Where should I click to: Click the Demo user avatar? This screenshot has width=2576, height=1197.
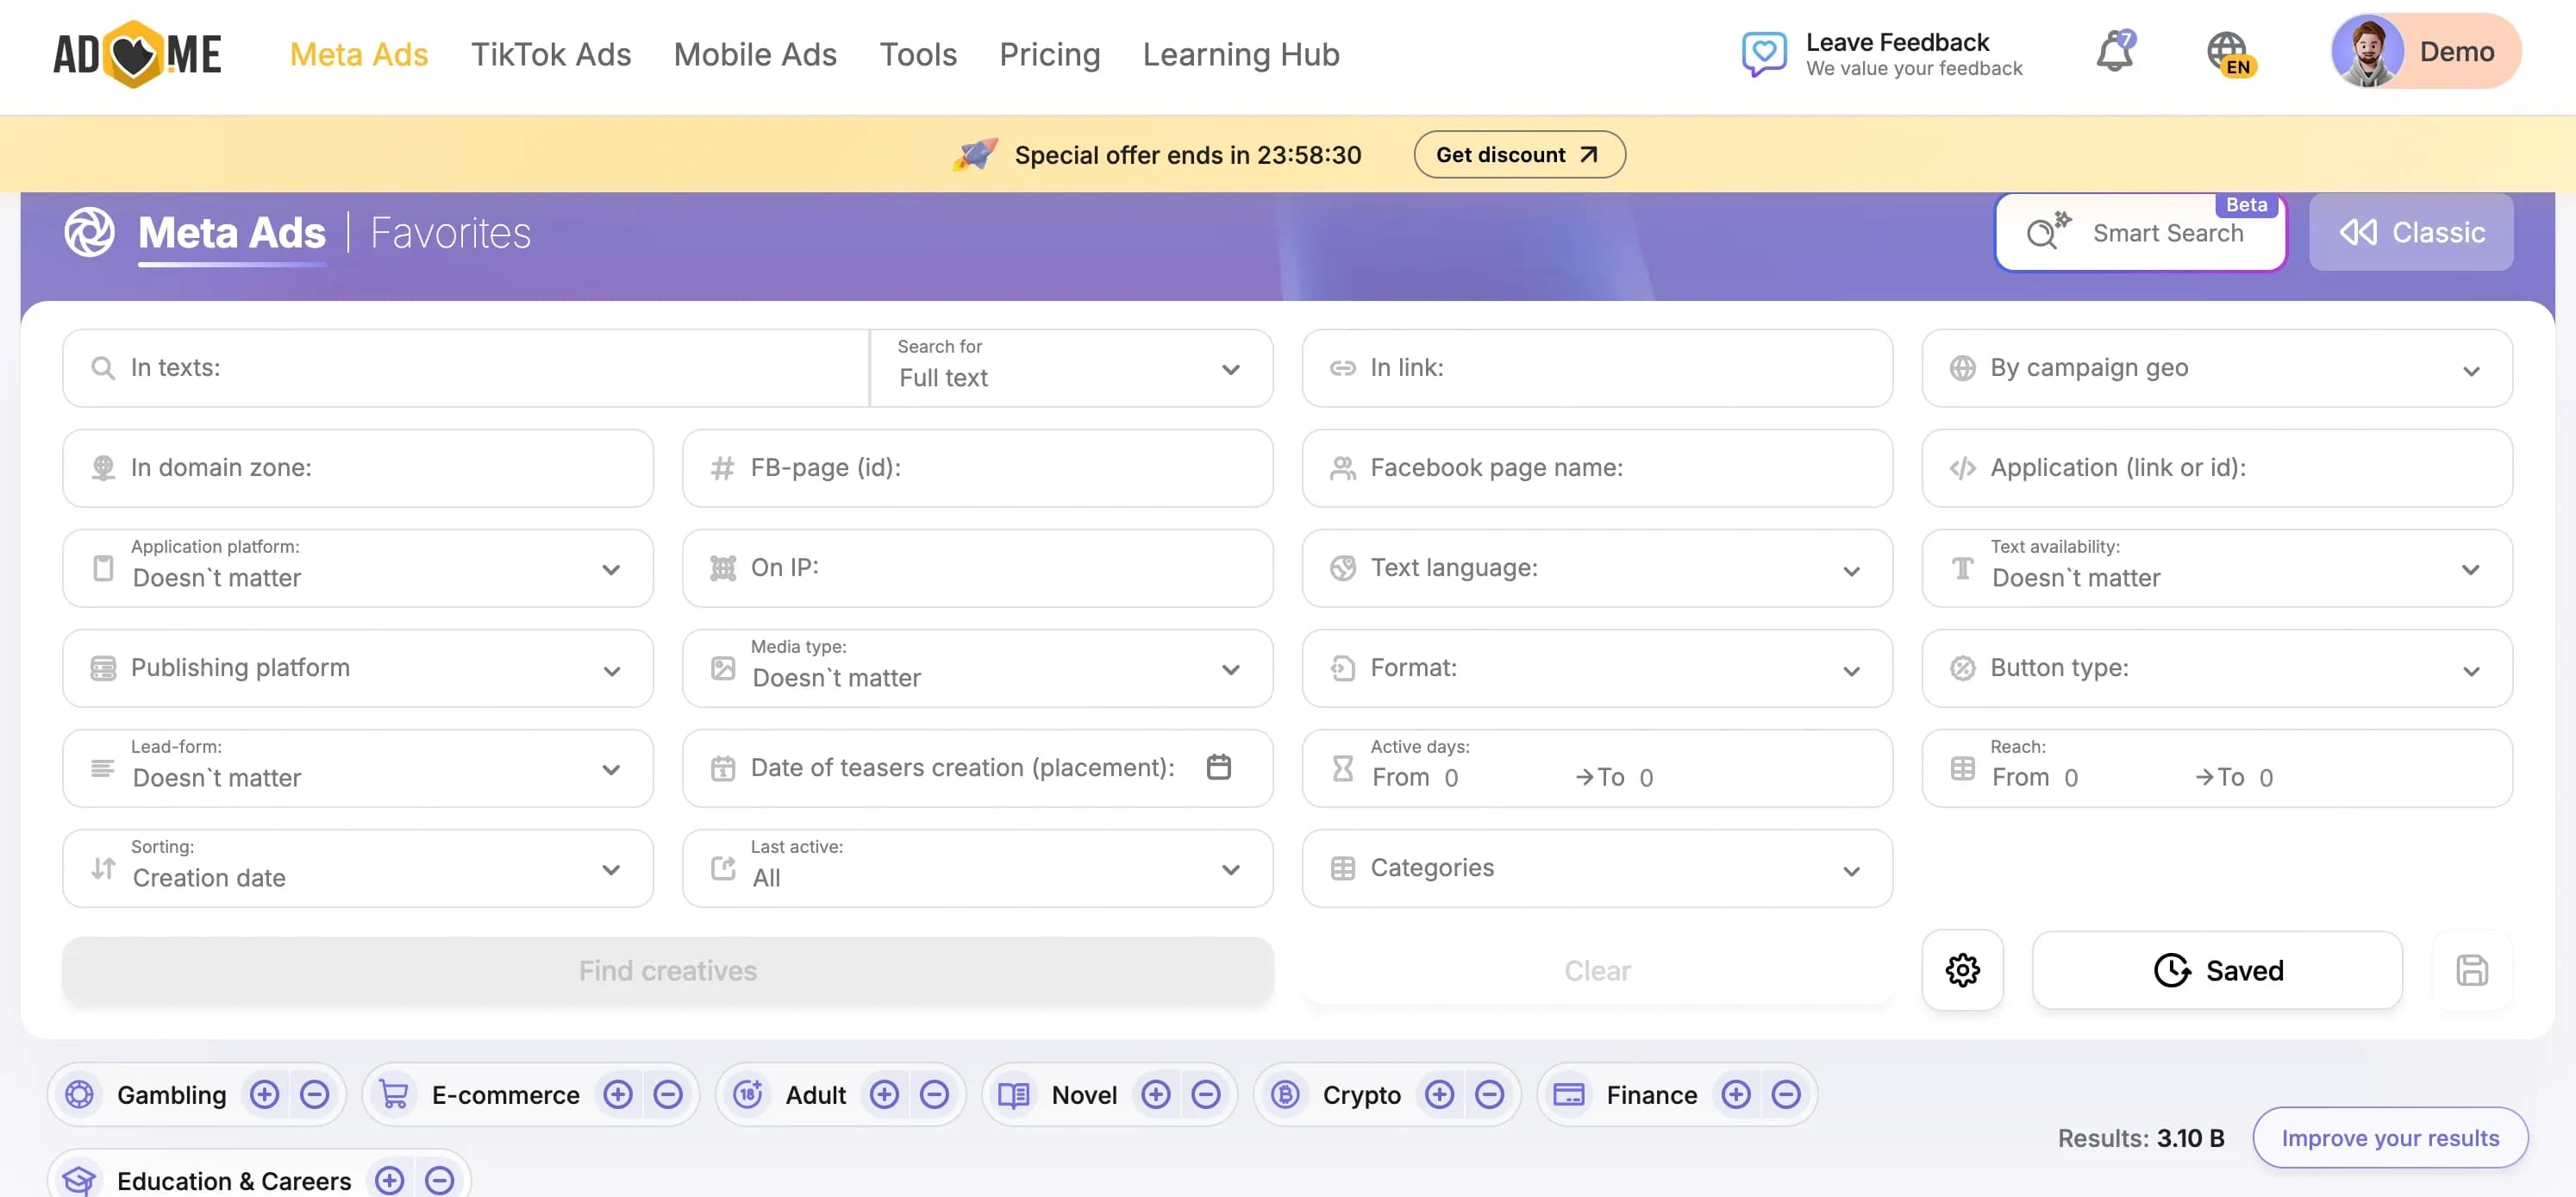point(2367,52)
